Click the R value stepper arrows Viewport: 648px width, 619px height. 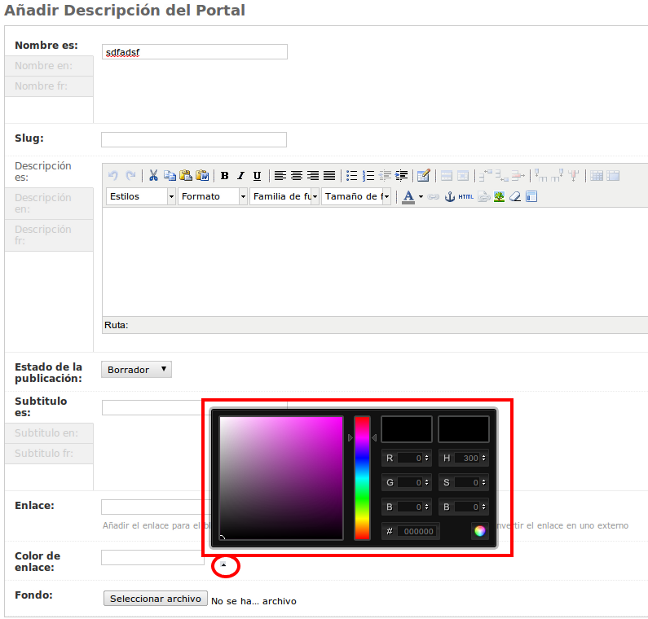pyautogui.click(x=427, y=458)
